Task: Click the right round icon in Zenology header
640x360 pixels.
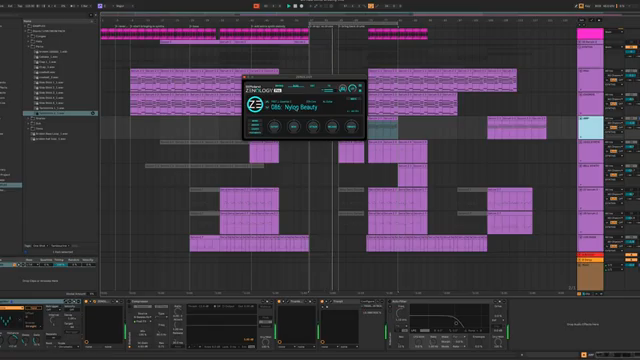Action: pyautogui.click(x=352, y=89)
